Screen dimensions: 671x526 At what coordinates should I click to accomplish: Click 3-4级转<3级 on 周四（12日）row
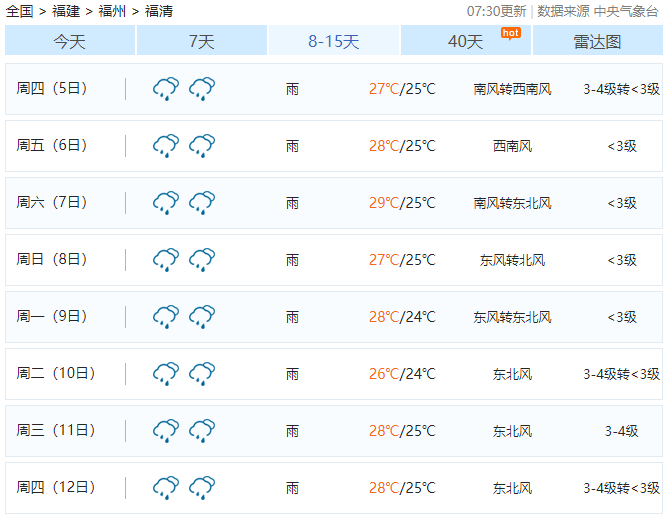[x=621, y=487]
